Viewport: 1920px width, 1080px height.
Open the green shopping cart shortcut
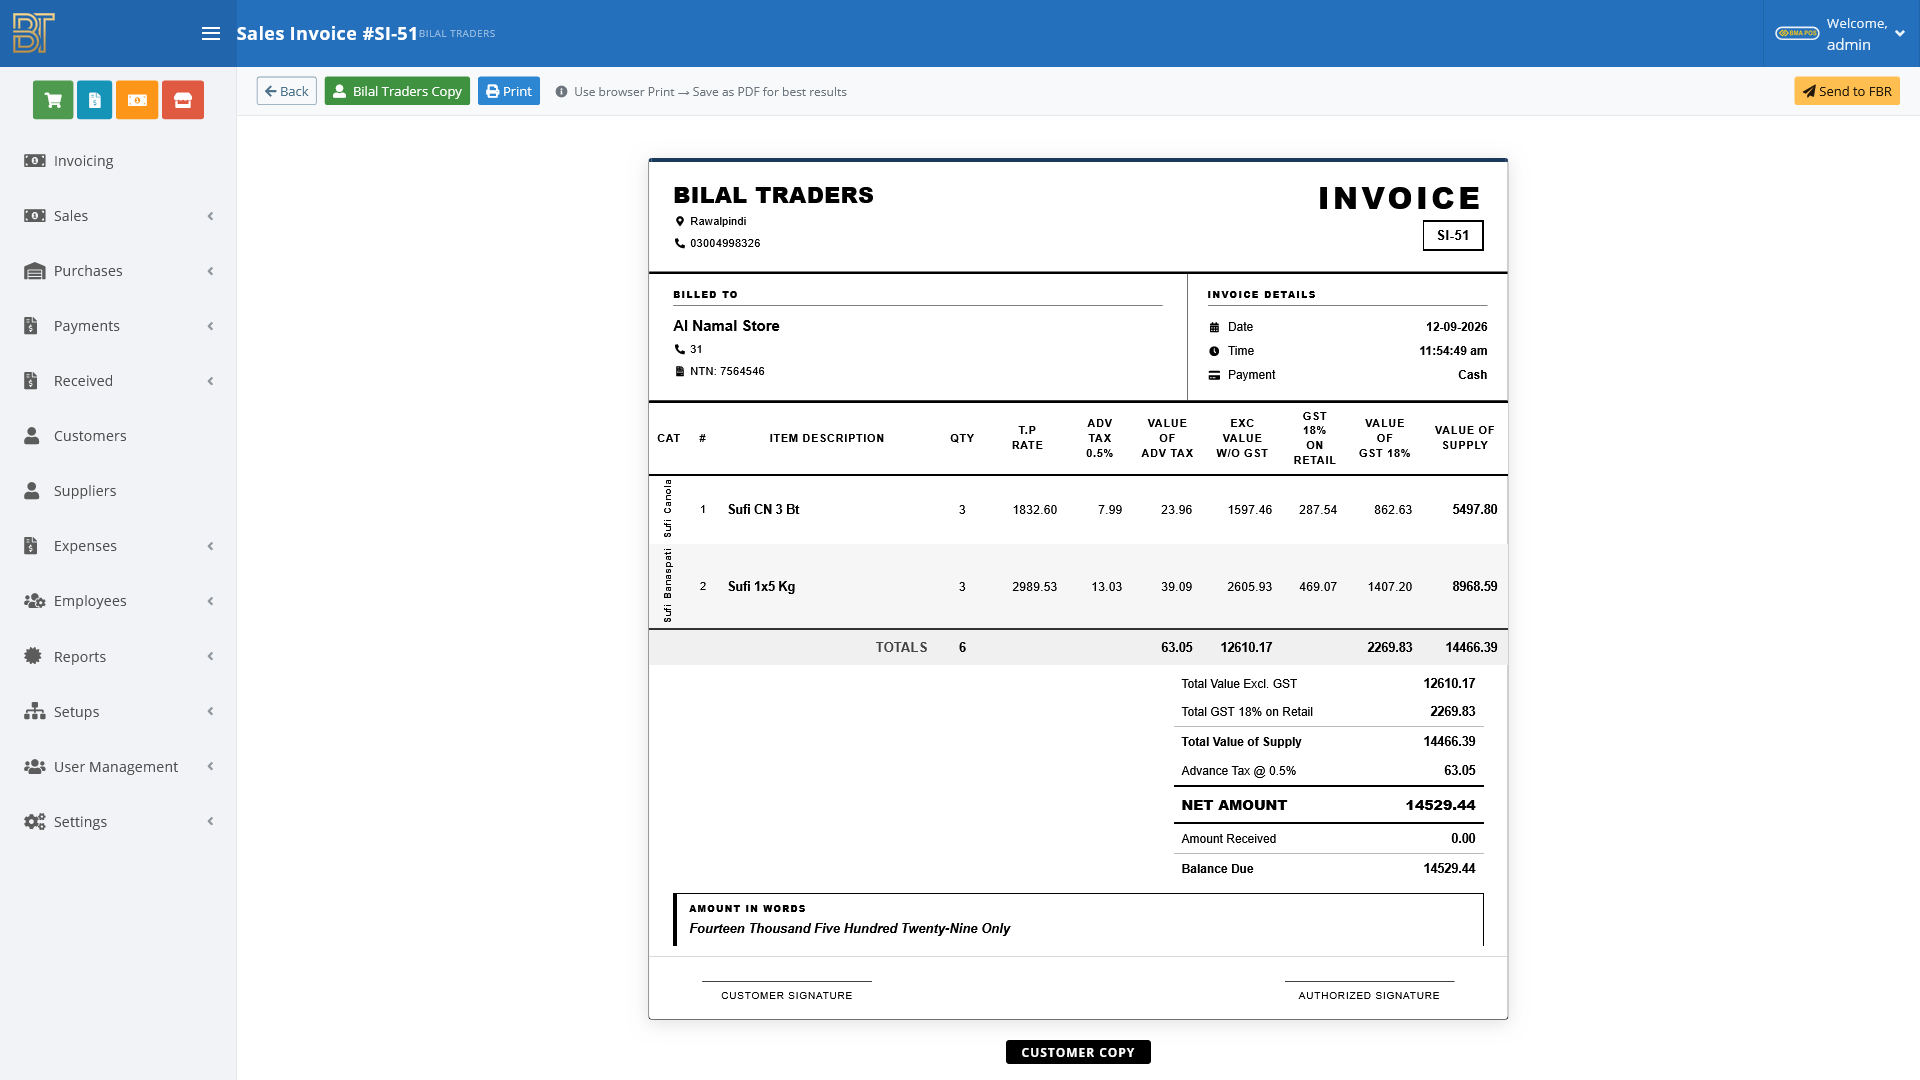[x=53, y=100]
